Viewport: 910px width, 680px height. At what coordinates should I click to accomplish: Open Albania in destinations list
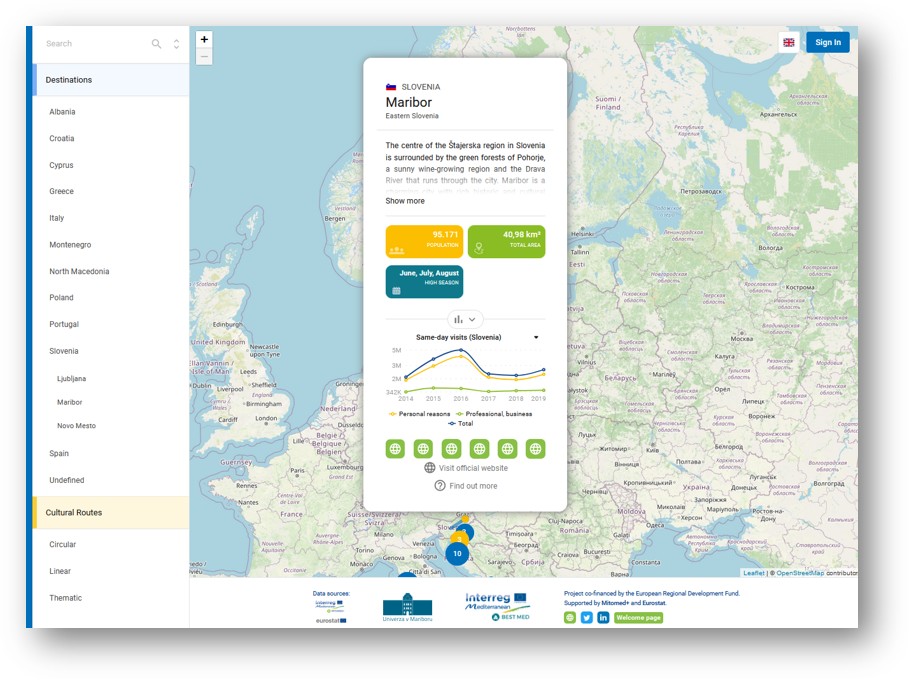62,112
